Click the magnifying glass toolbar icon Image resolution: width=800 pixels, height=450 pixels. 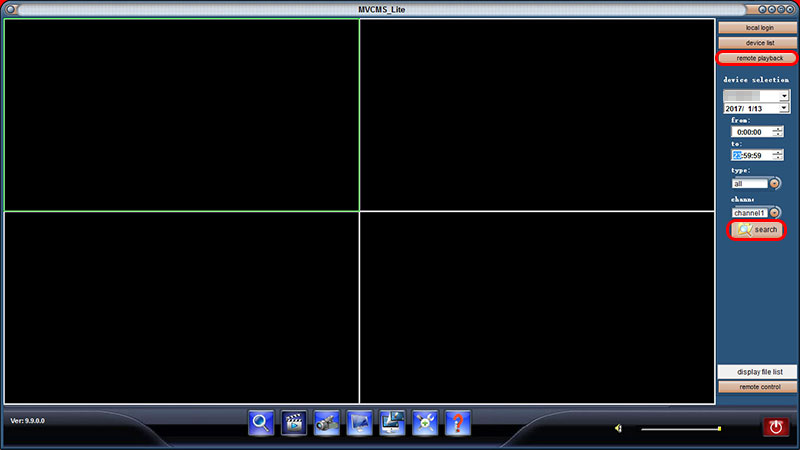click(x=261, y=423)
